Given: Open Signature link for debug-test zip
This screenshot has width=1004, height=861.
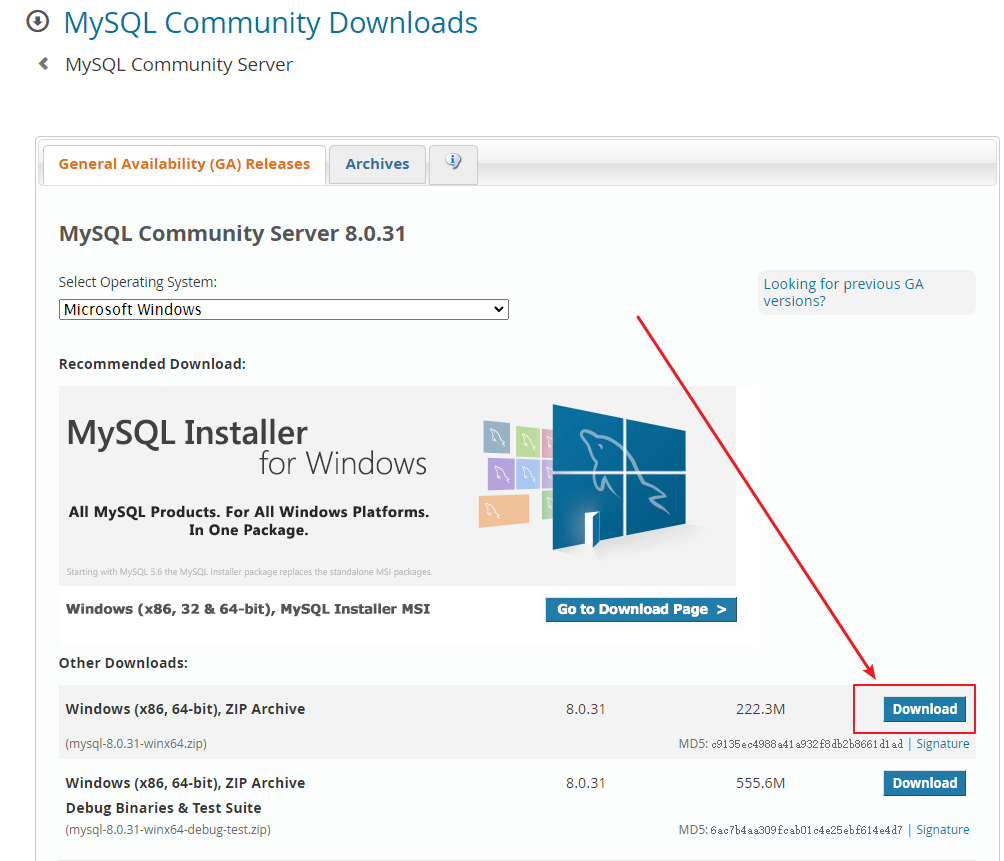Looking at the screenshot, I should [943, 830].
